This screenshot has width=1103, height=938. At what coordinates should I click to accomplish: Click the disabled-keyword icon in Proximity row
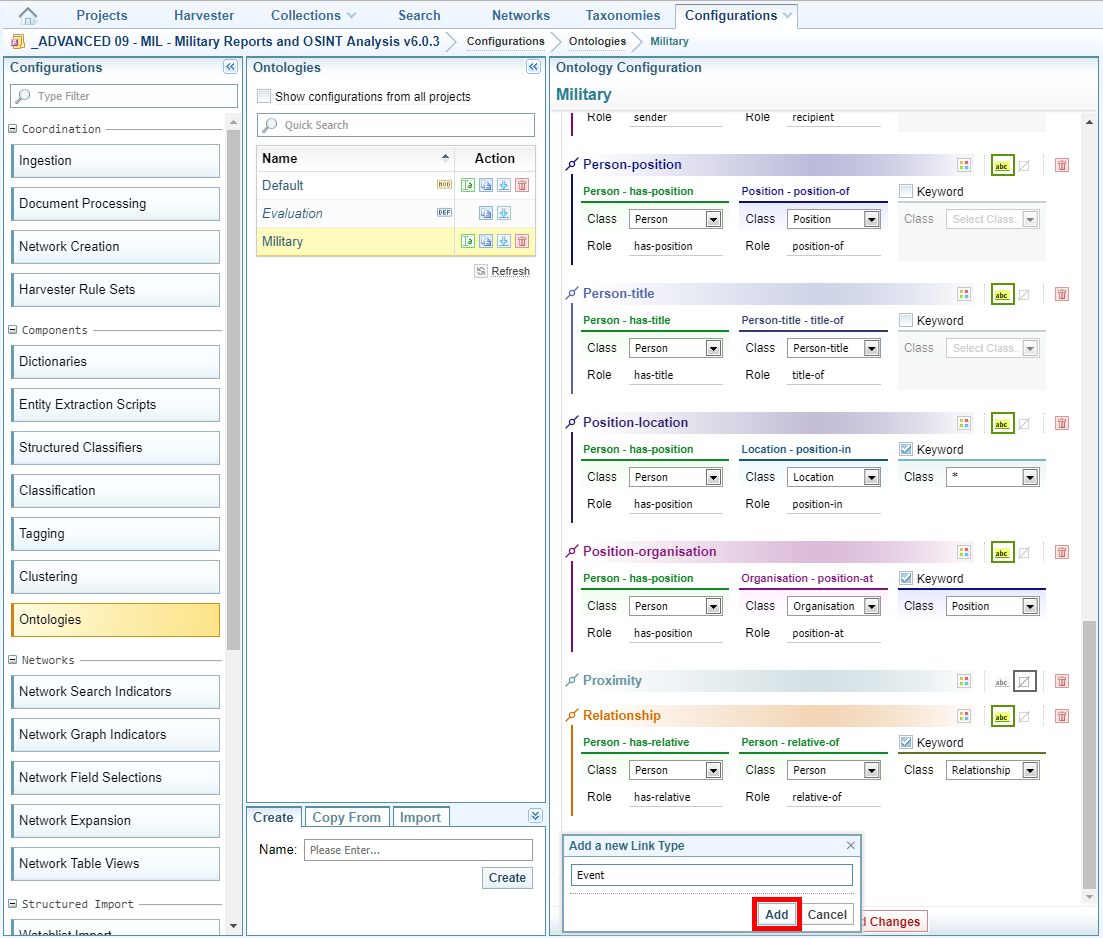1024,681
